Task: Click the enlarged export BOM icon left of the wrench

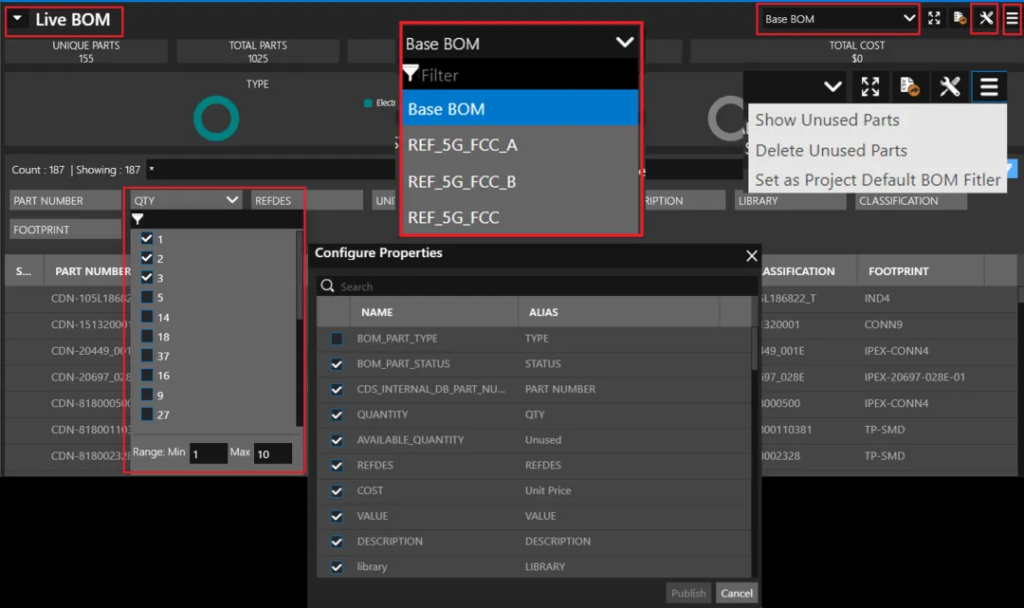Action: (909, 87)
